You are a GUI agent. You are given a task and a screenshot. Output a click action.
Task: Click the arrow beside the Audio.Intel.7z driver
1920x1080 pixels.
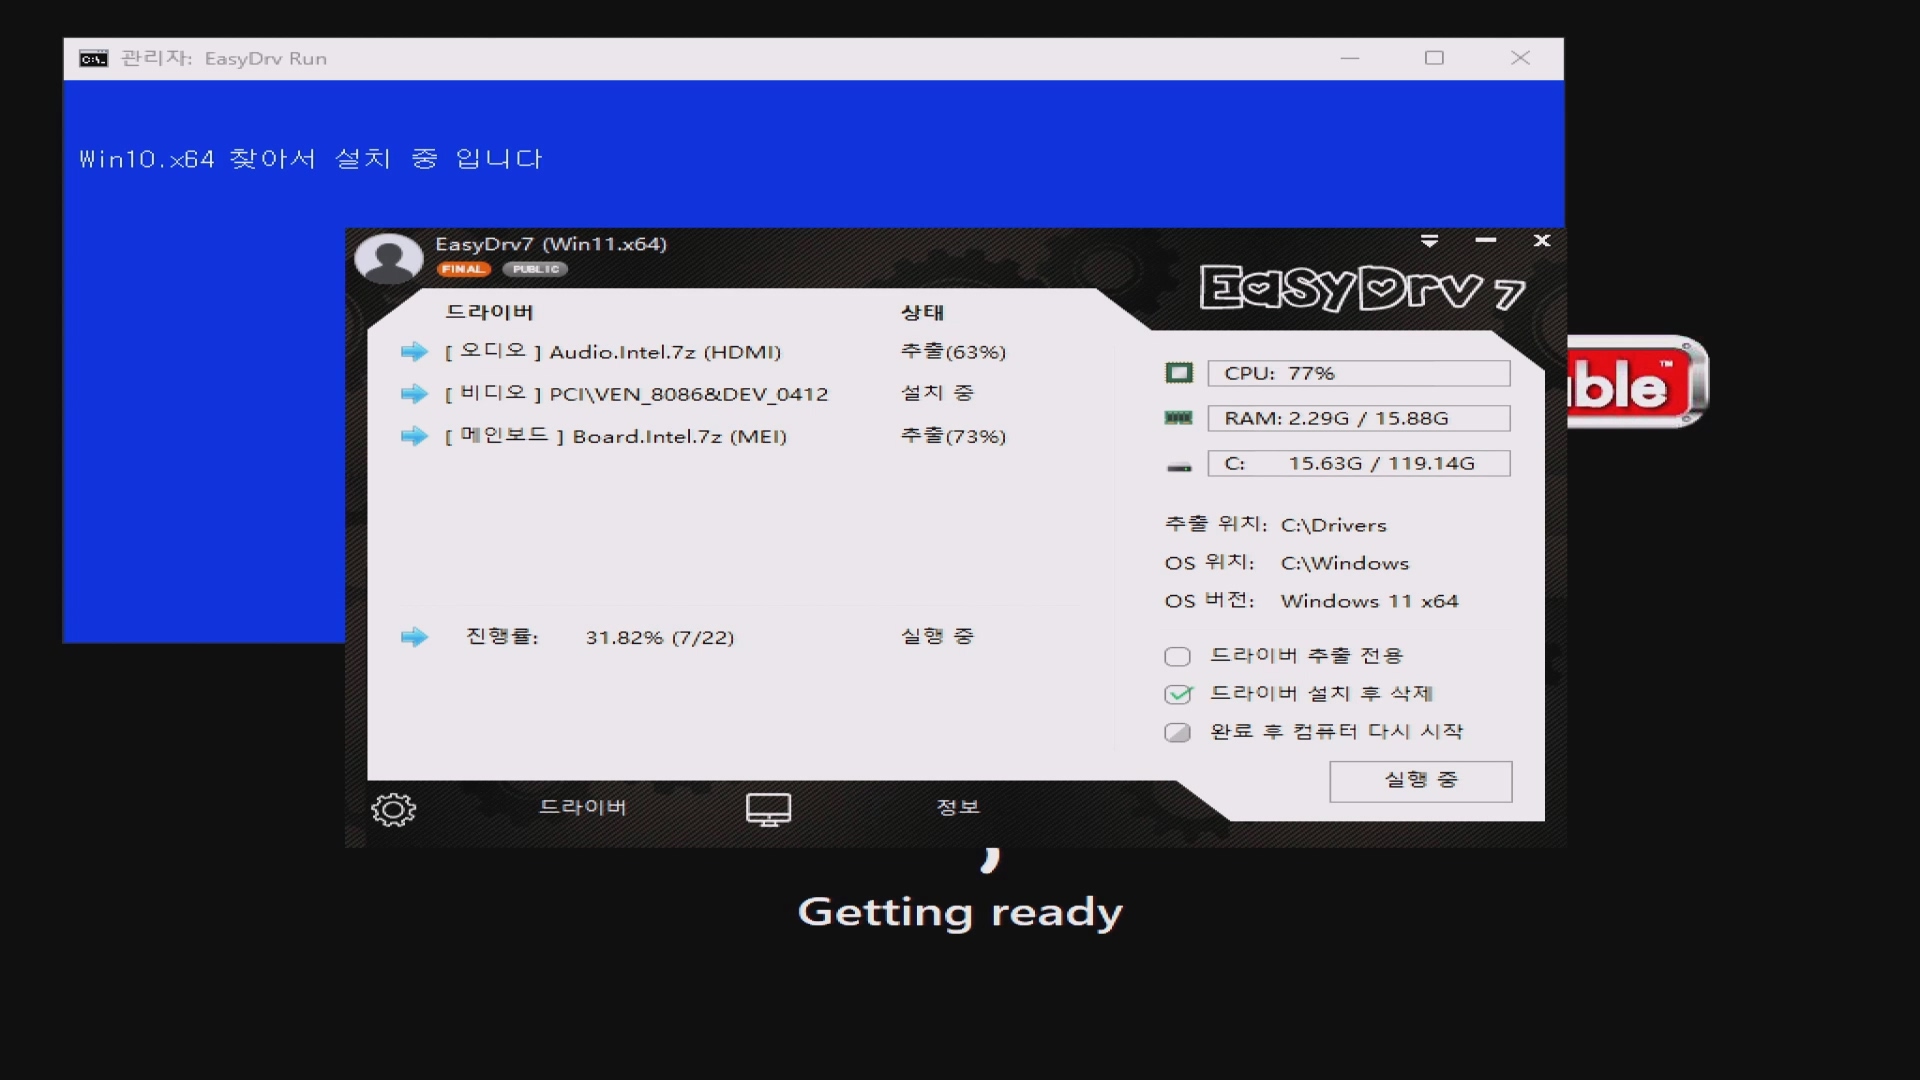414,352
